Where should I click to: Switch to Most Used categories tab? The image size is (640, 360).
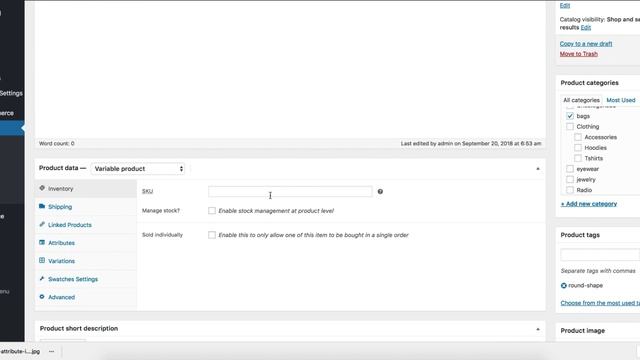point(620,100)
